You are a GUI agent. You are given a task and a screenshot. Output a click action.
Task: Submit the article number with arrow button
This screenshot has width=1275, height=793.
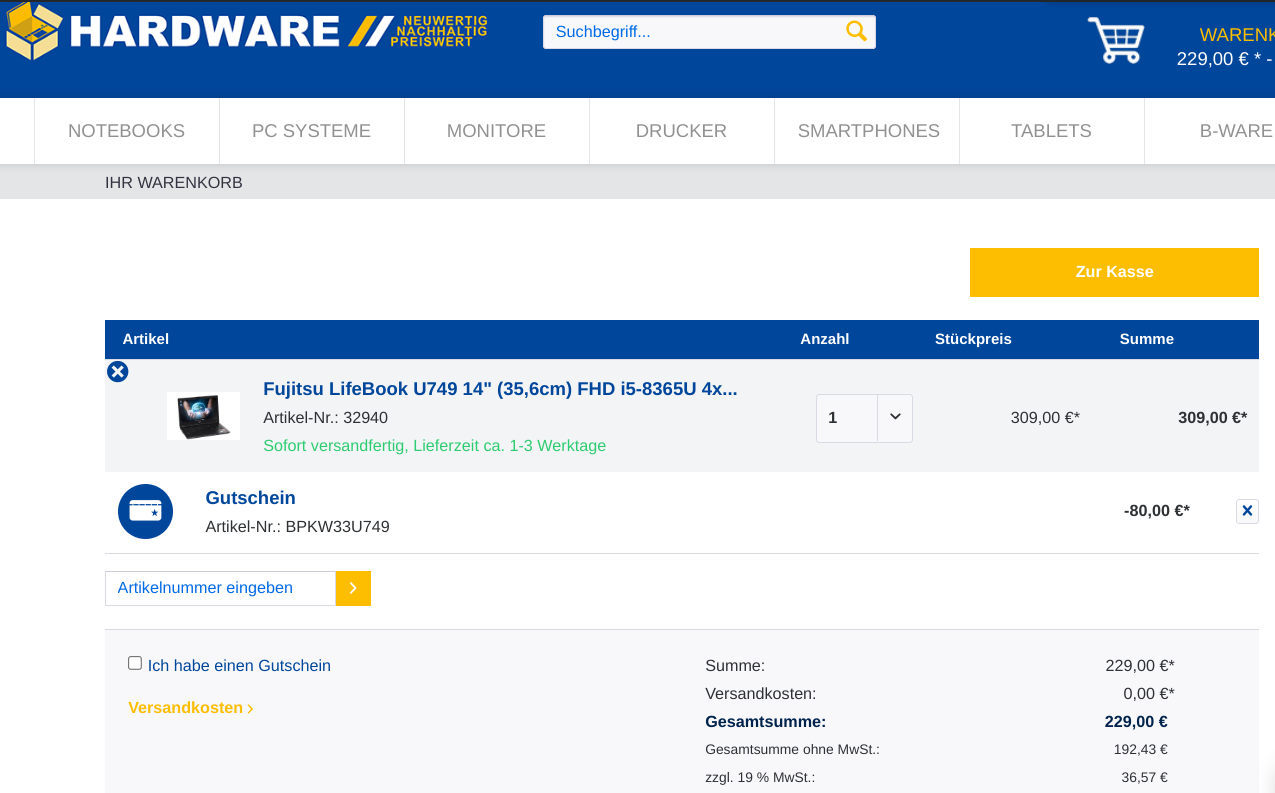coord(353,588)
